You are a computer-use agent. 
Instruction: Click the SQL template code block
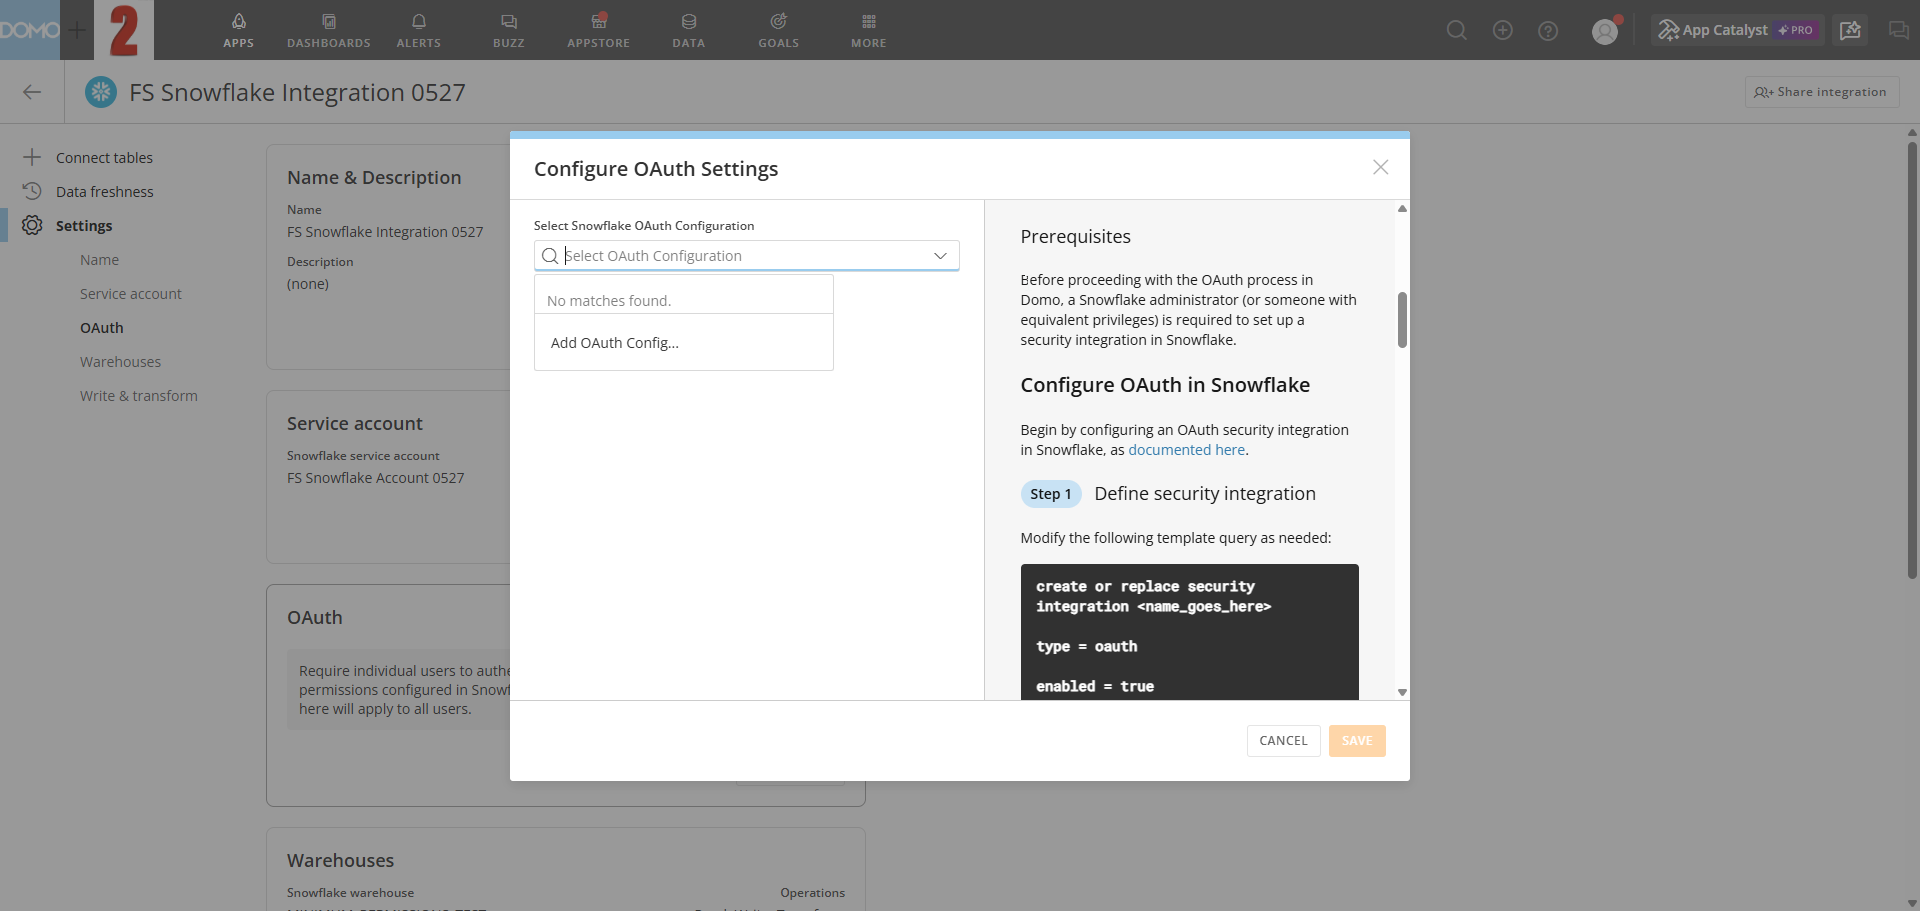[x=1189, y=632]
